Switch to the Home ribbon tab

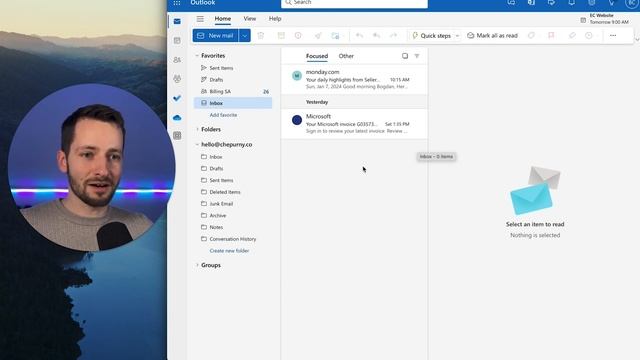(223, 19)
